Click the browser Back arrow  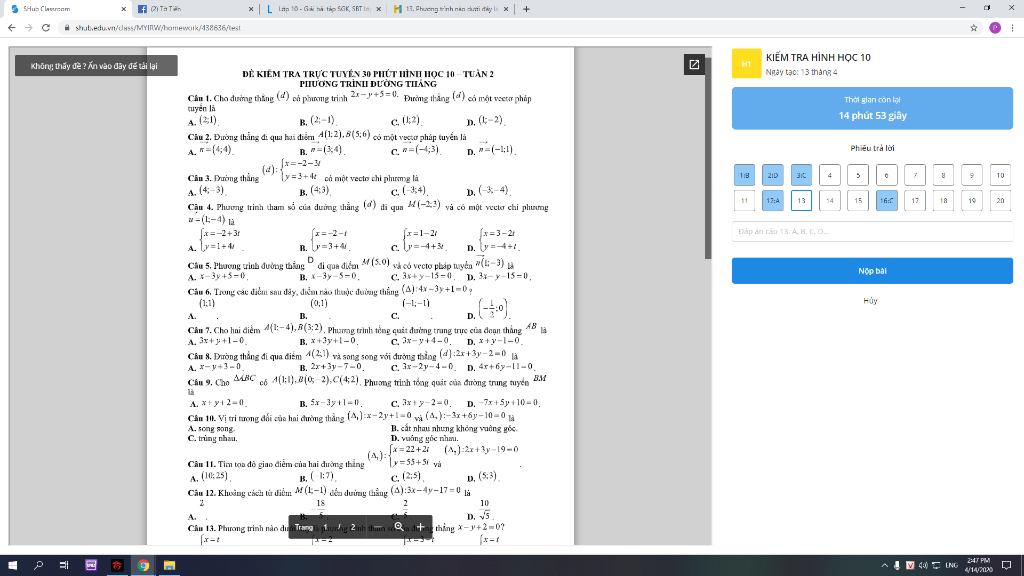[12, 27]
